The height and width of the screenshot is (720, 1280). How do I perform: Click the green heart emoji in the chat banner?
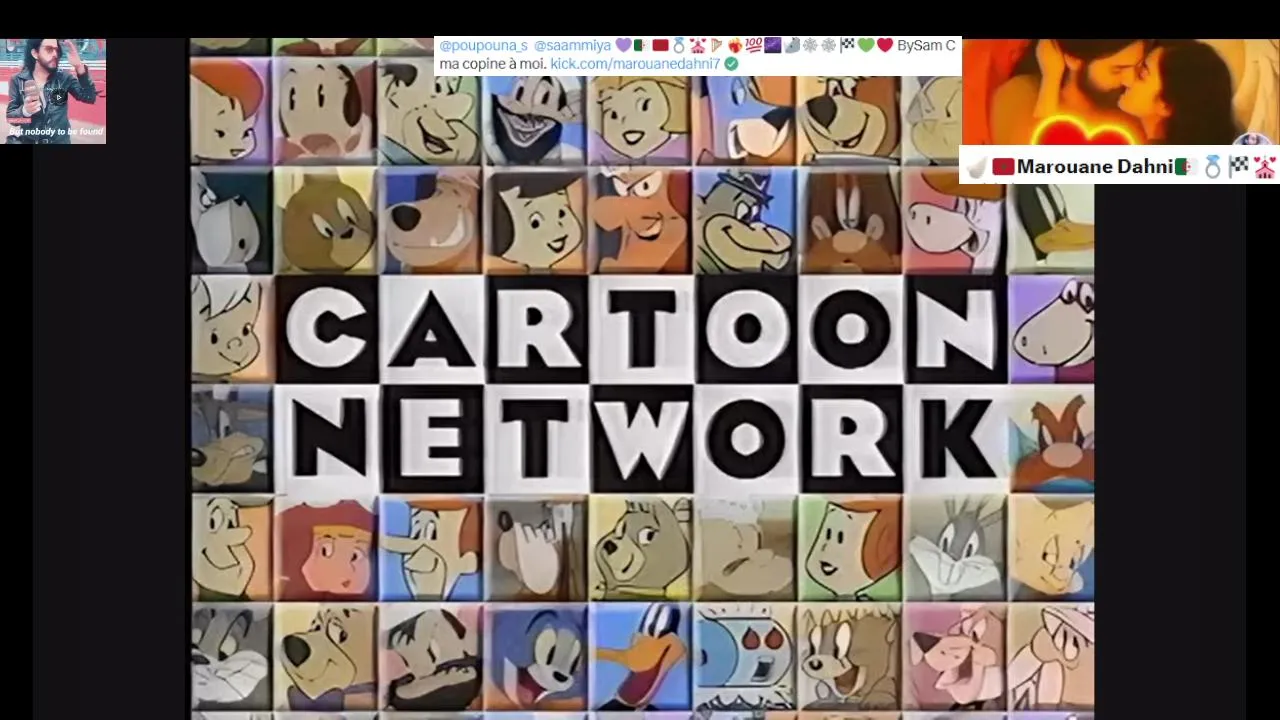866,46
